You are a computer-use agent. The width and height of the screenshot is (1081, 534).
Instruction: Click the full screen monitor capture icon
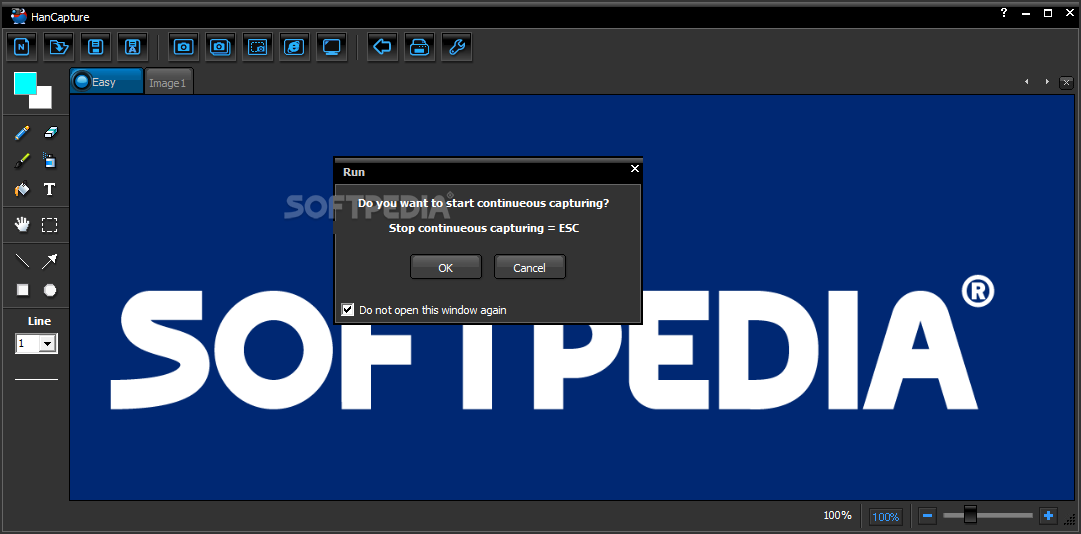[332, 47]
